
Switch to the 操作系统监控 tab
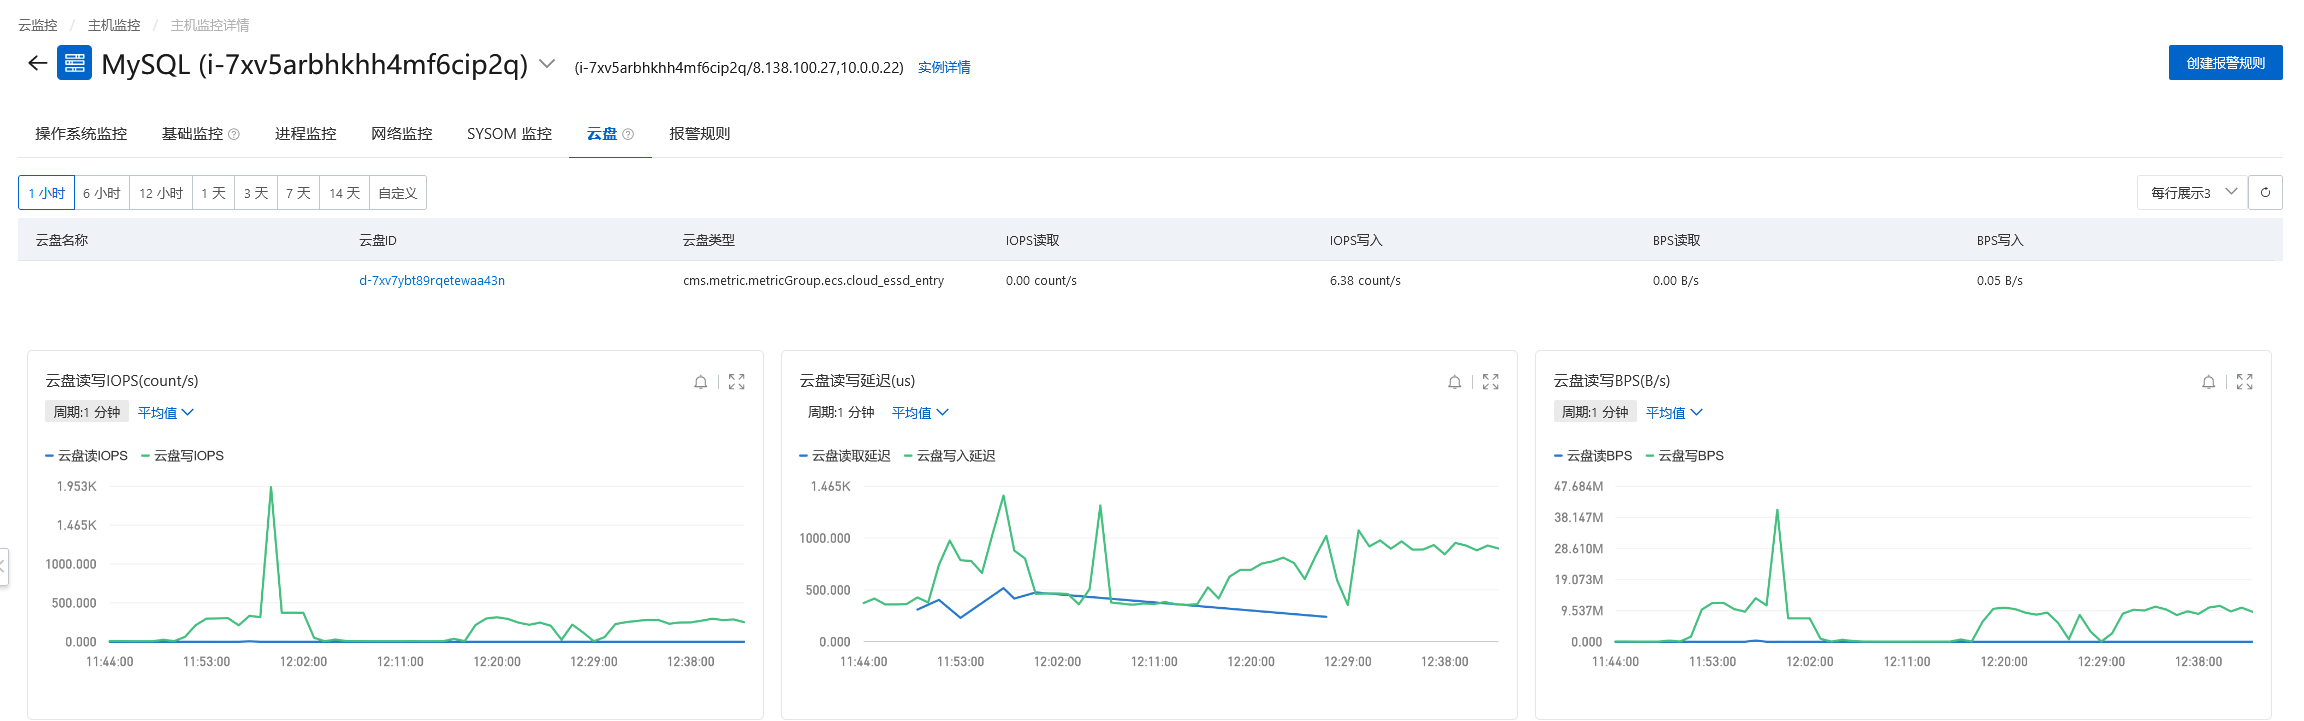[81, 134]
